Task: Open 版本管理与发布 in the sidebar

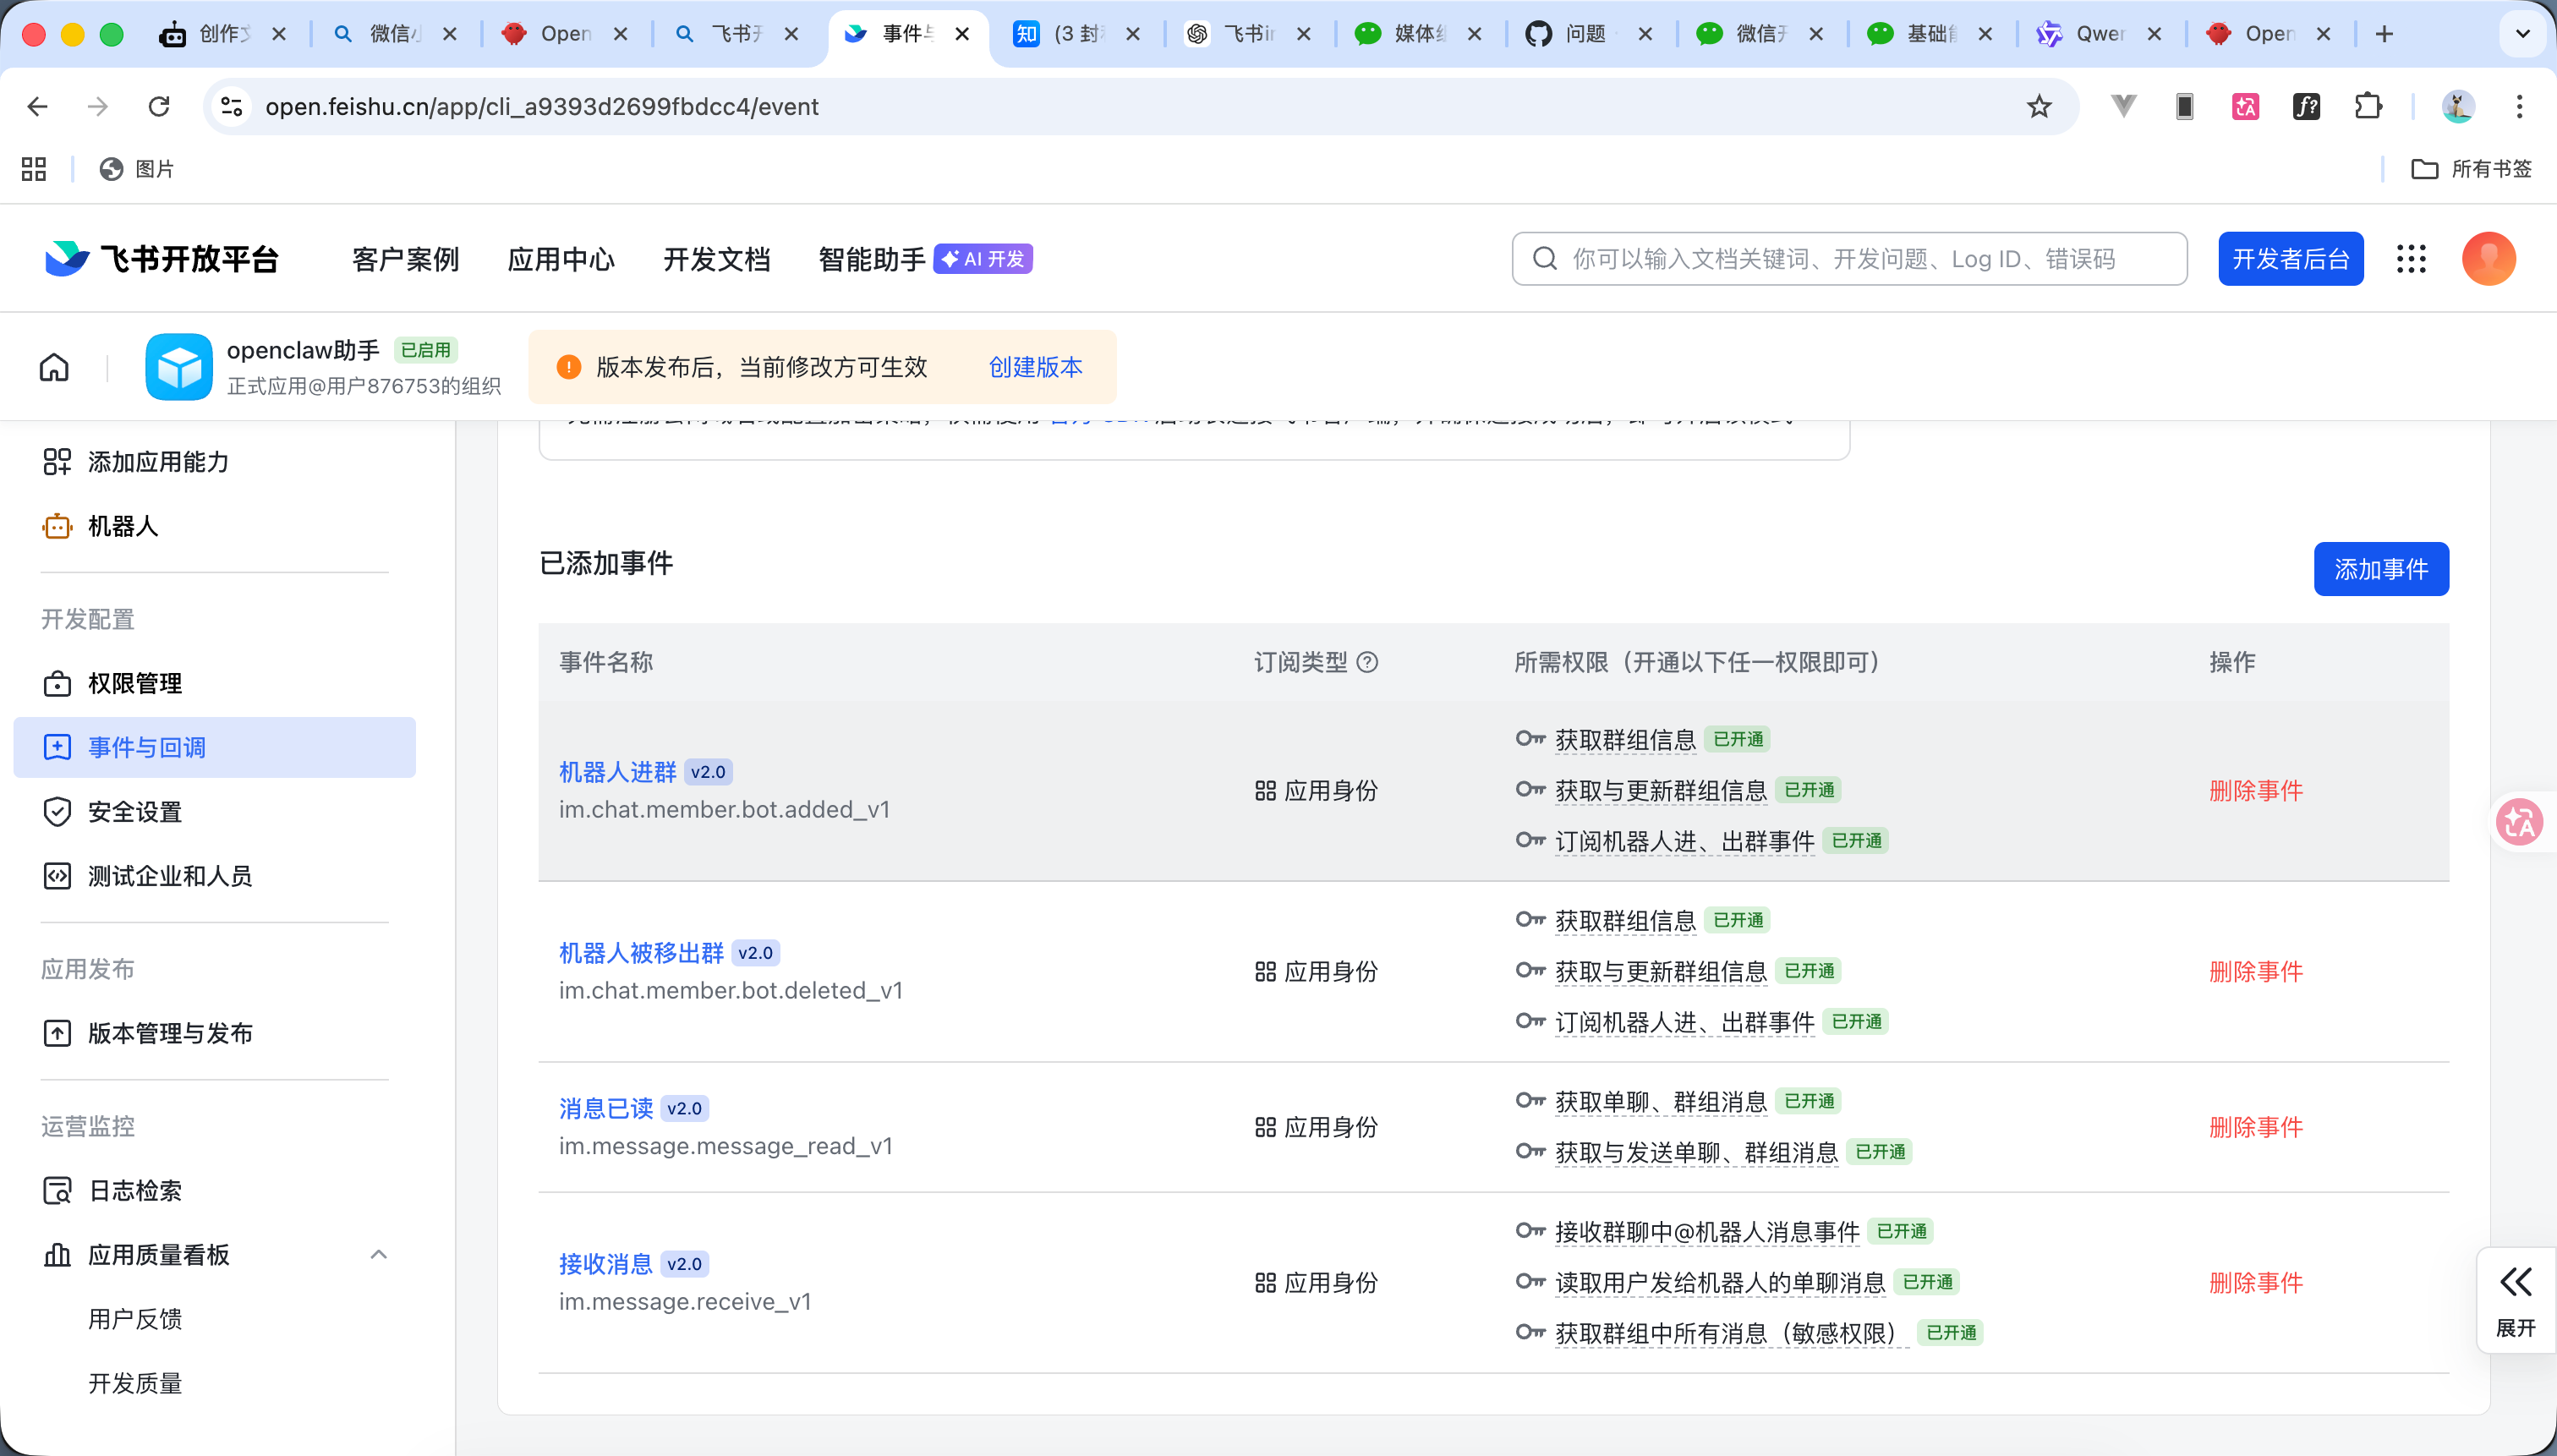Action: tap(170, 1034)
